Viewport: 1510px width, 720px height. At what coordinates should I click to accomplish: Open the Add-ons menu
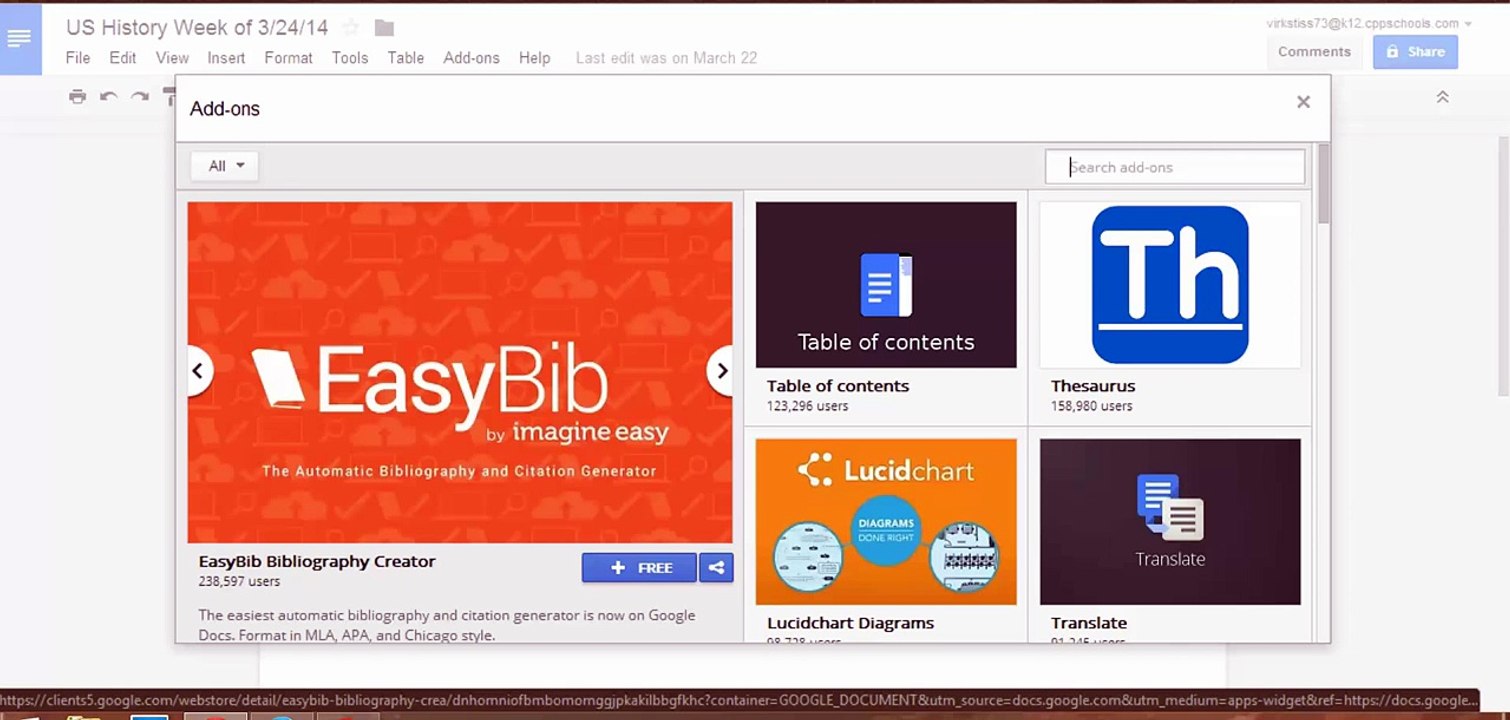pyautogui.click(x=471, y=58)
